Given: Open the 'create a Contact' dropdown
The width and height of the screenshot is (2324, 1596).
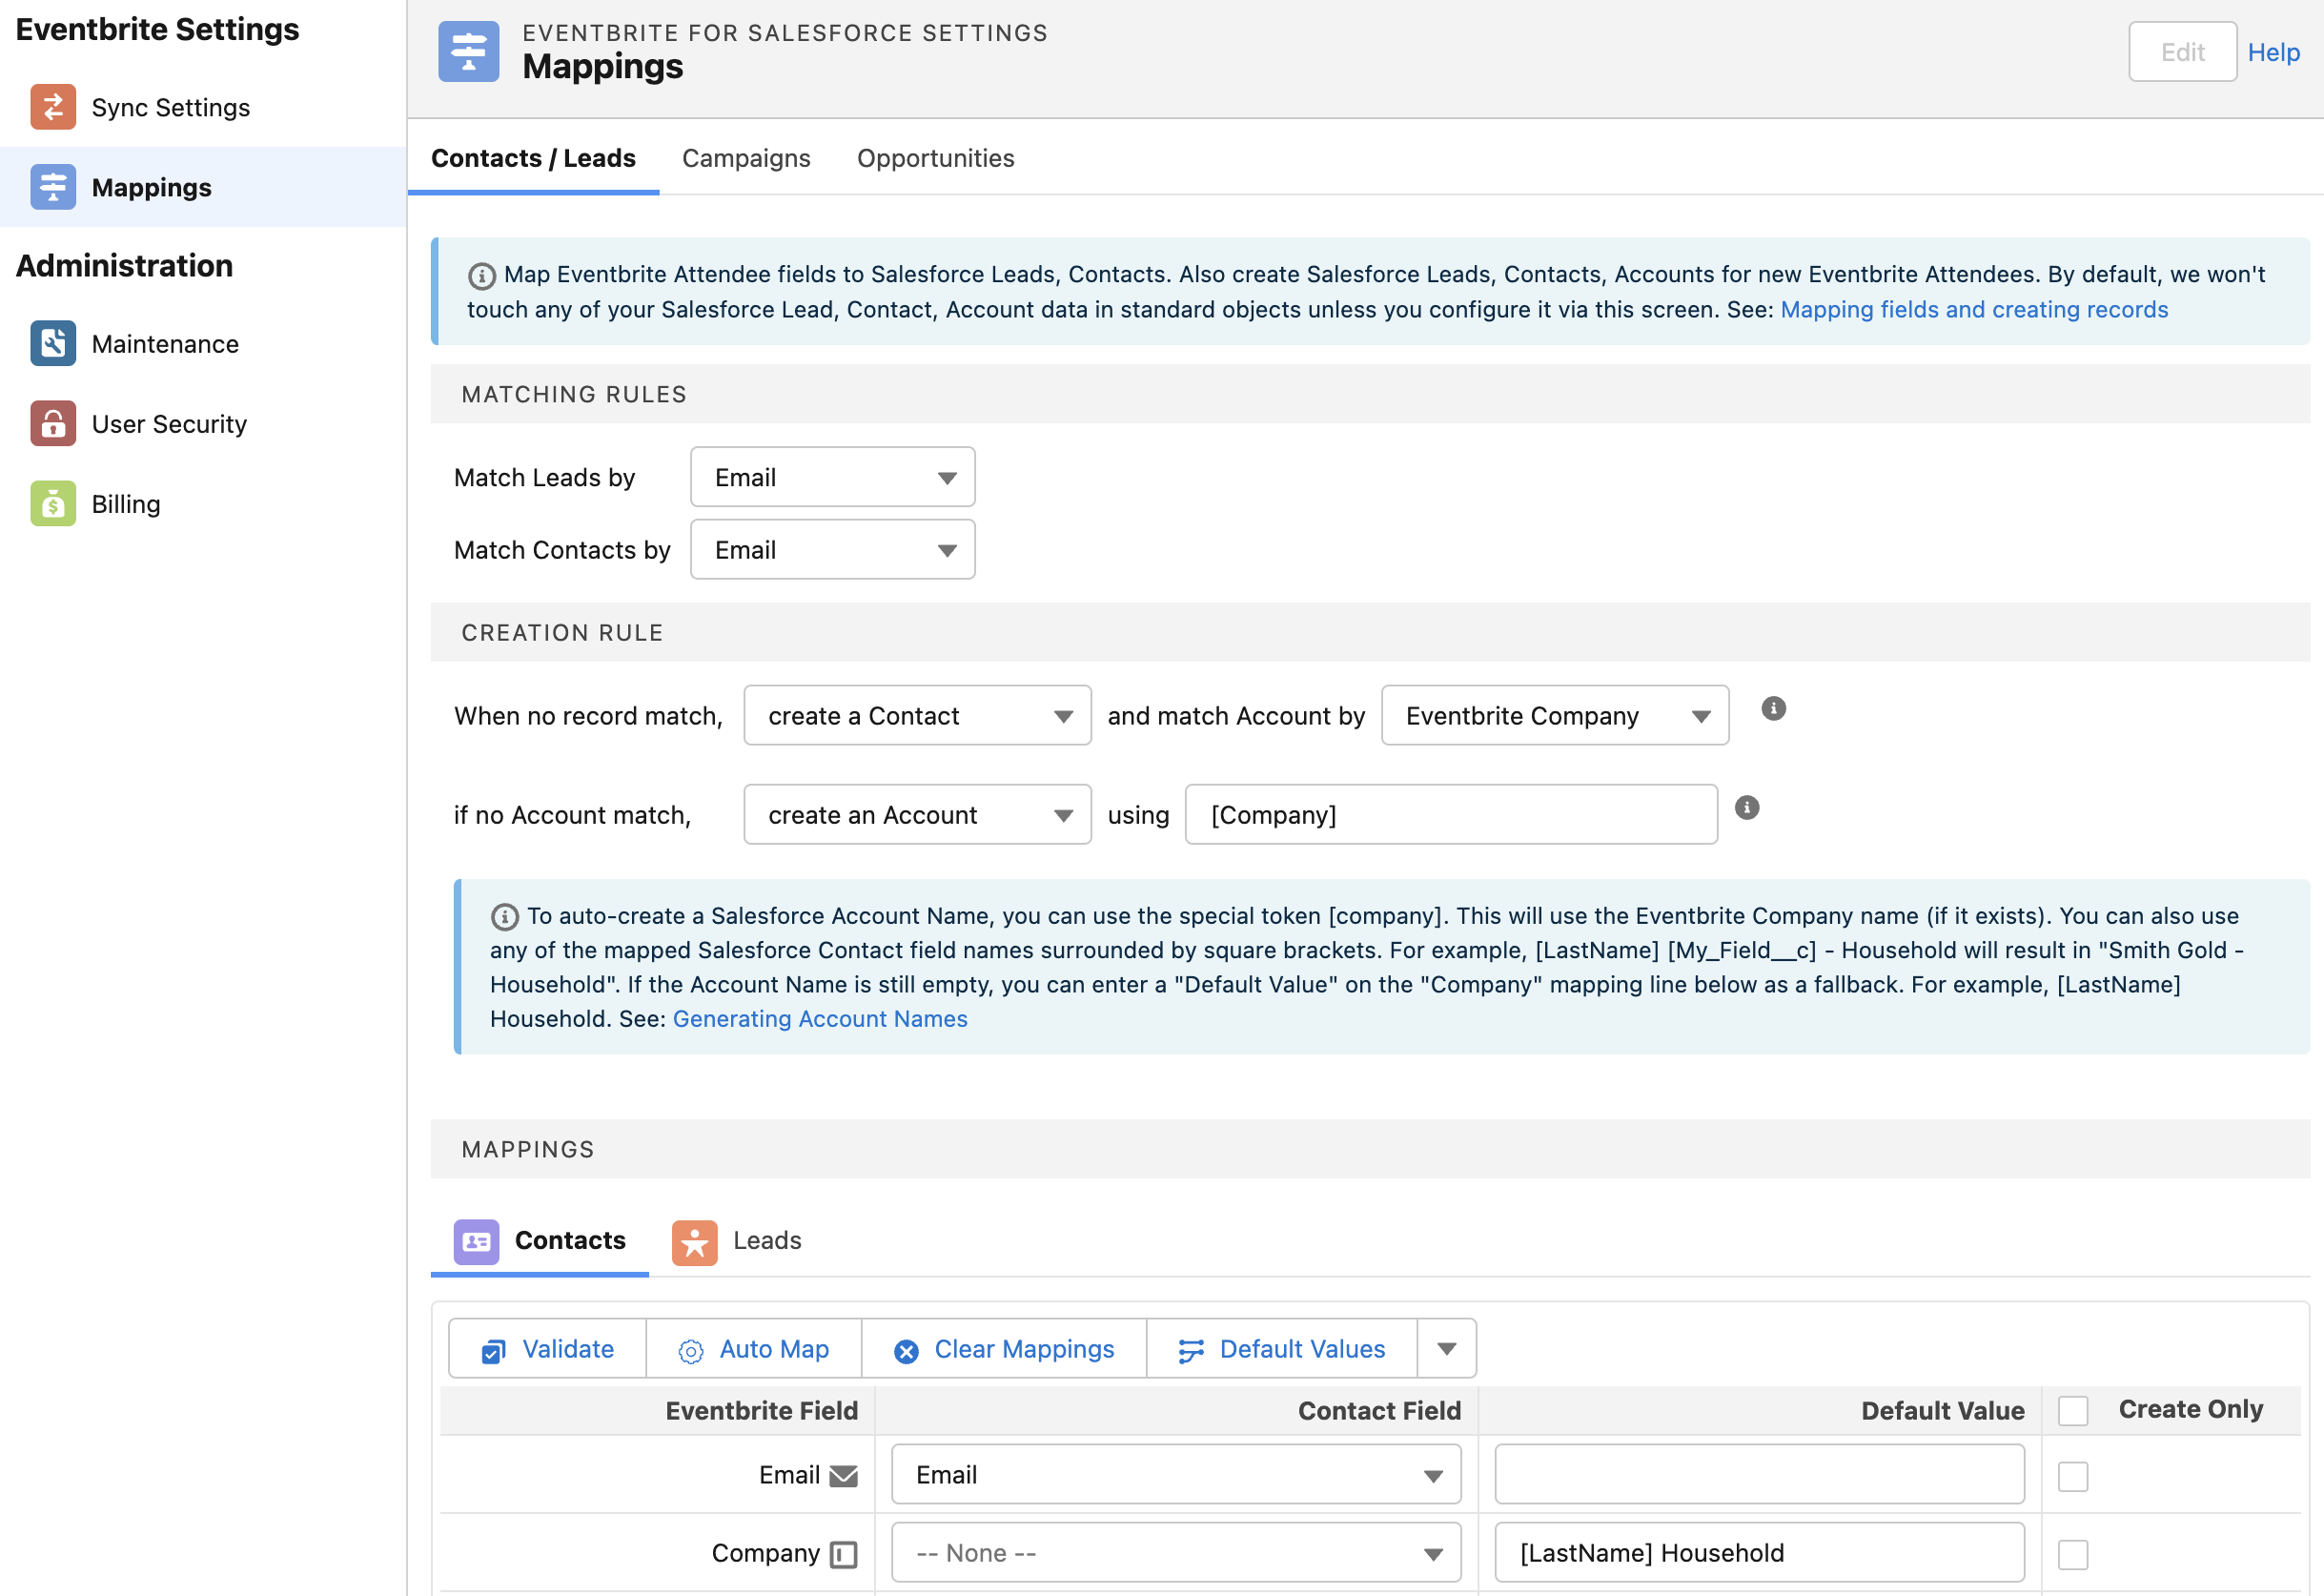Looking at the screenshot, I should pyautogui.click(x=917, y=715).
